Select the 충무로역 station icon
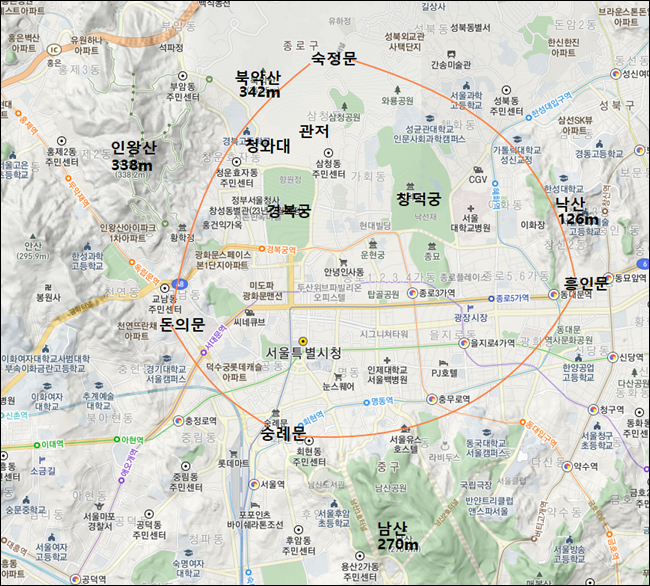Image resolution: width=650 pixels, height=586 pixels. click(432, 399)
